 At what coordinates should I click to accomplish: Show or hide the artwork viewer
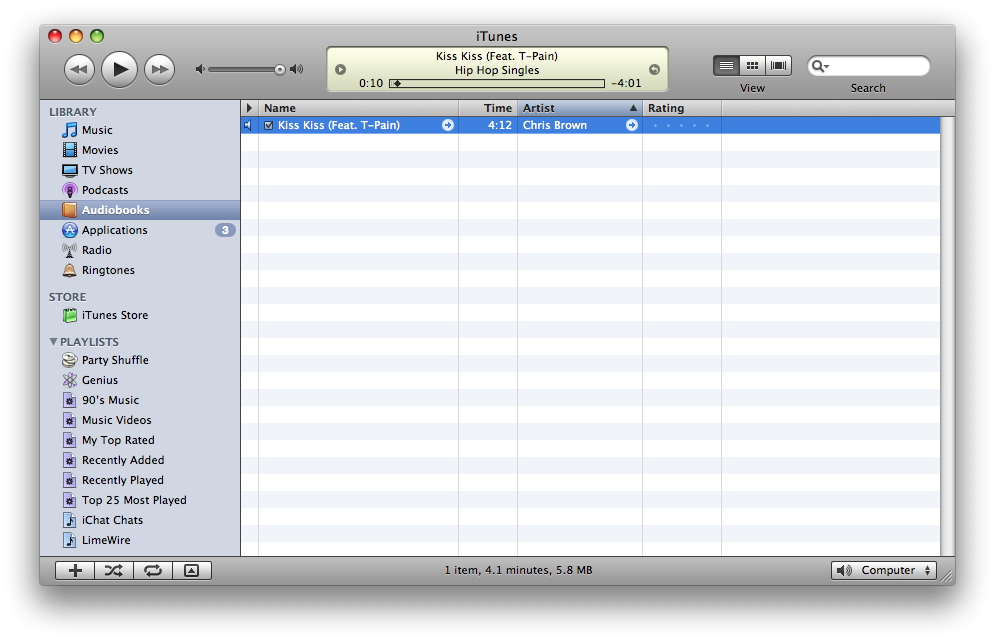tap(192, 571)
